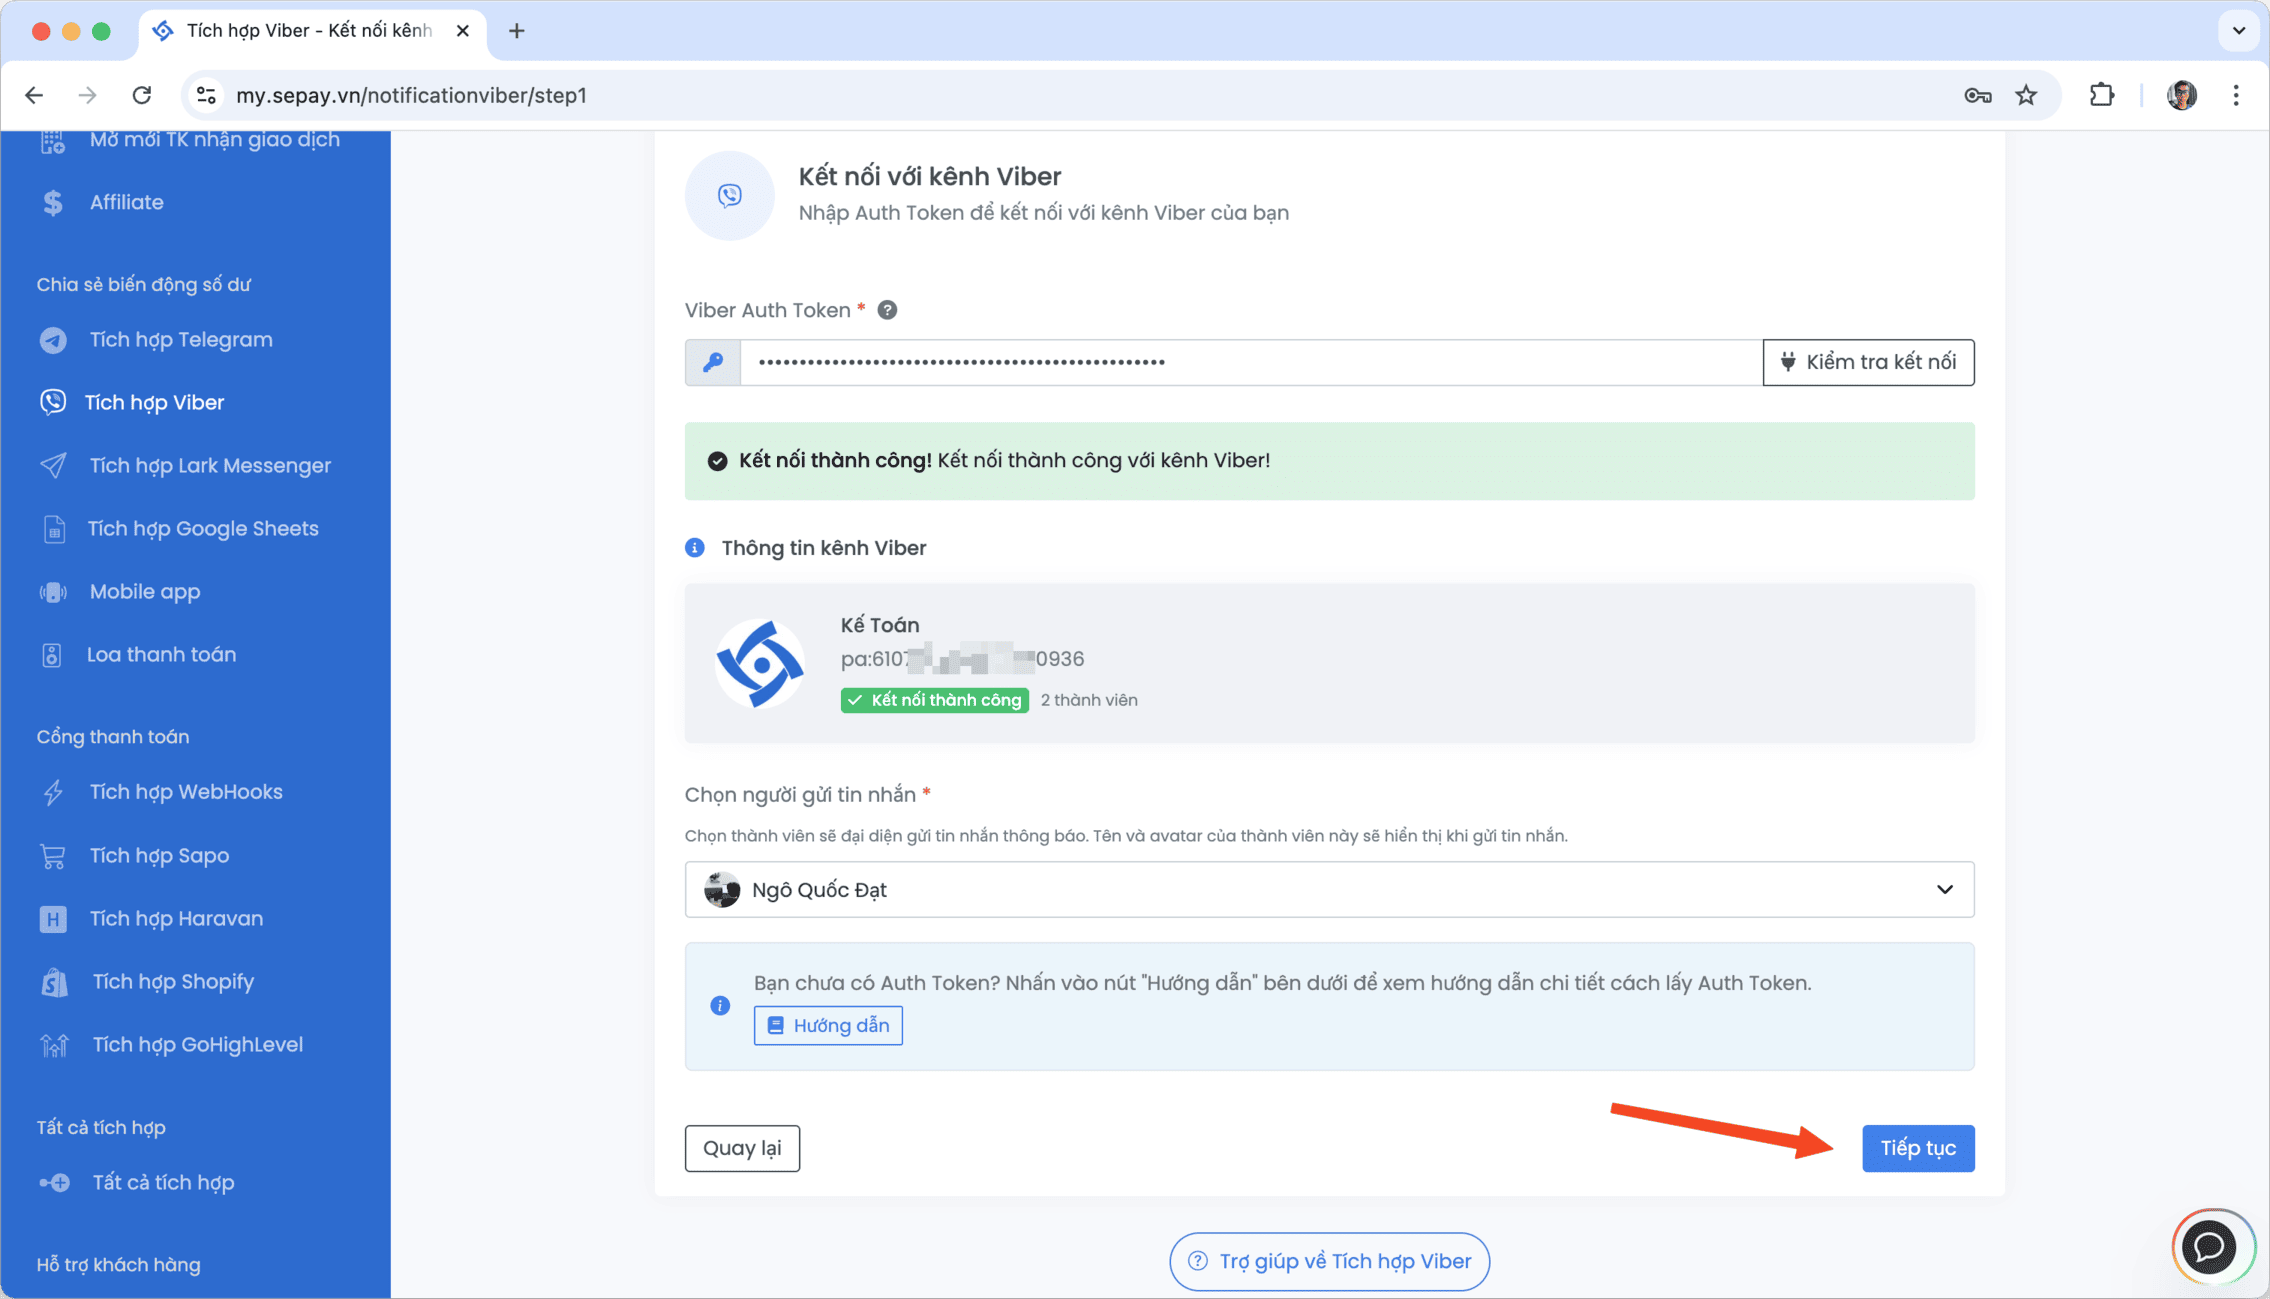The image size is (2270, 1299).
Task: Click the Shopify bag icon
Action: (x=54, y=982)
